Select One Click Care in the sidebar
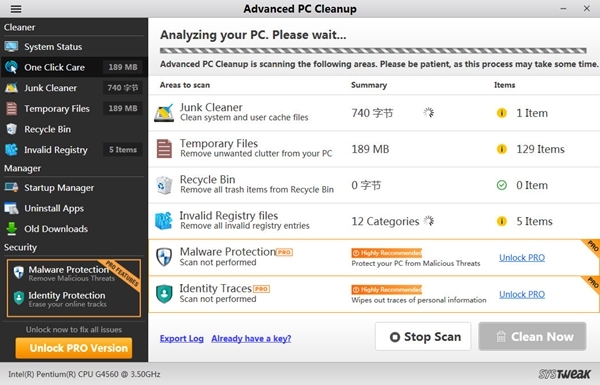The height and width of the screenshot is (385, 600). 74,67
